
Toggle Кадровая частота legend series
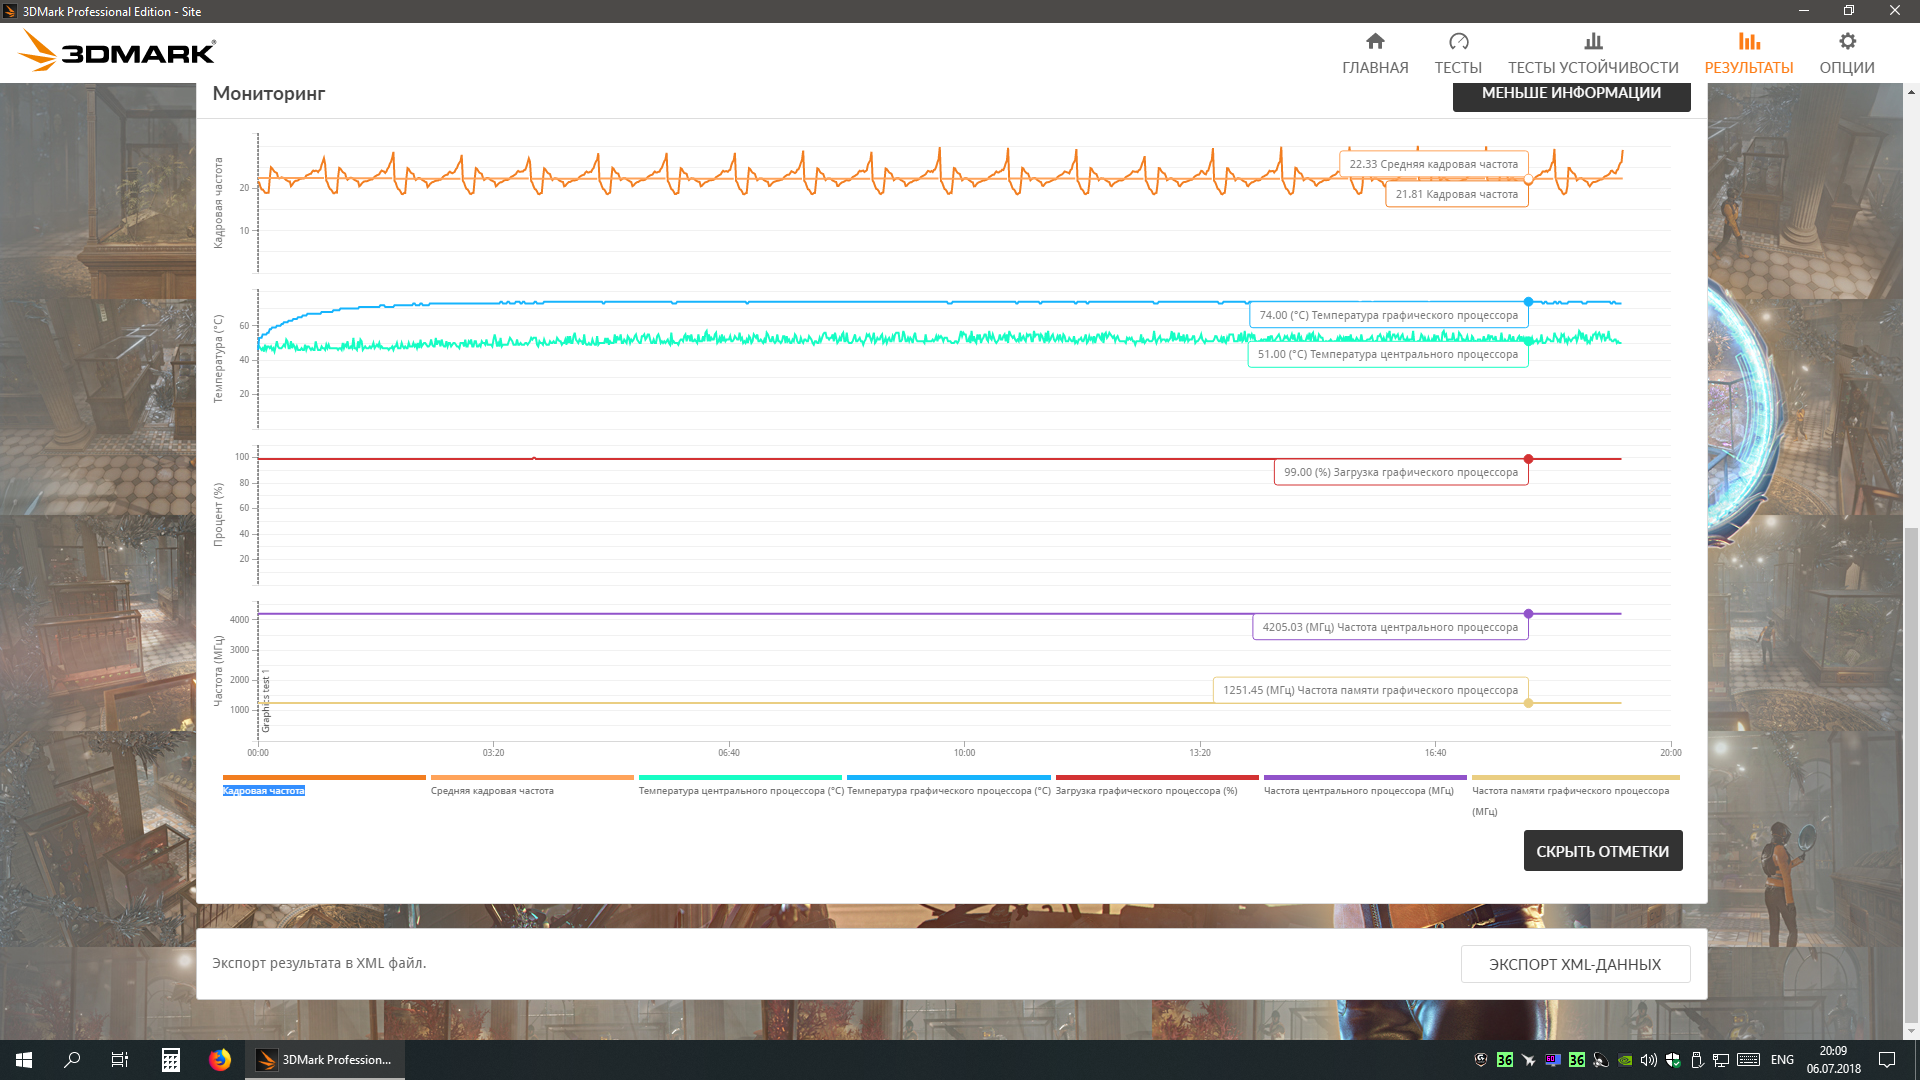point(264,791)
